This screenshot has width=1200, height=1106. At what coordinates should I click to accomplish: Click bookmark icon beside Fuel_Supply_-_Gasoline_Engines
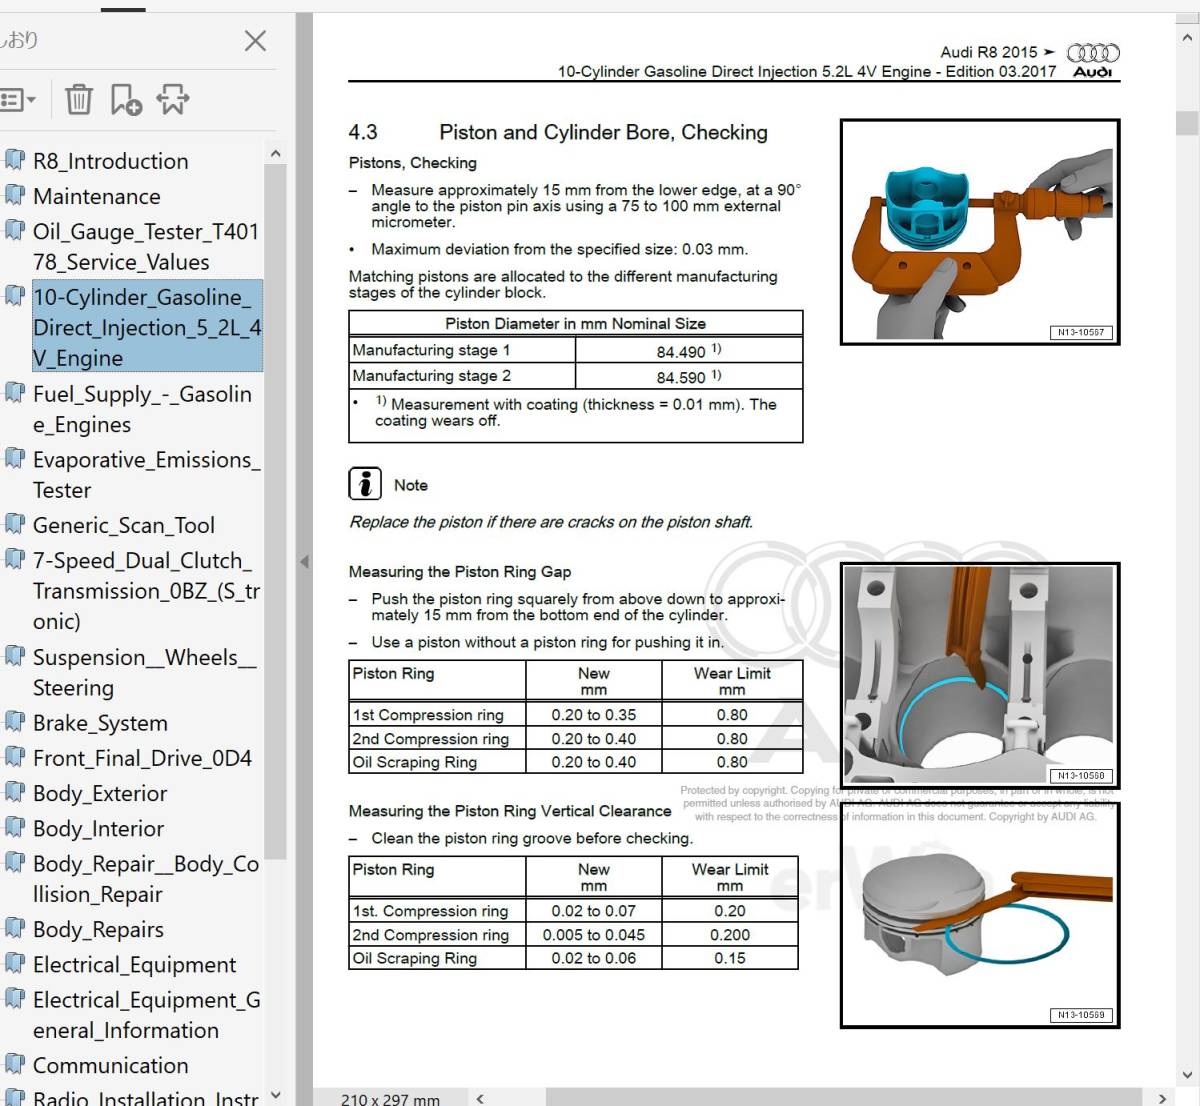tap(14, 393)
